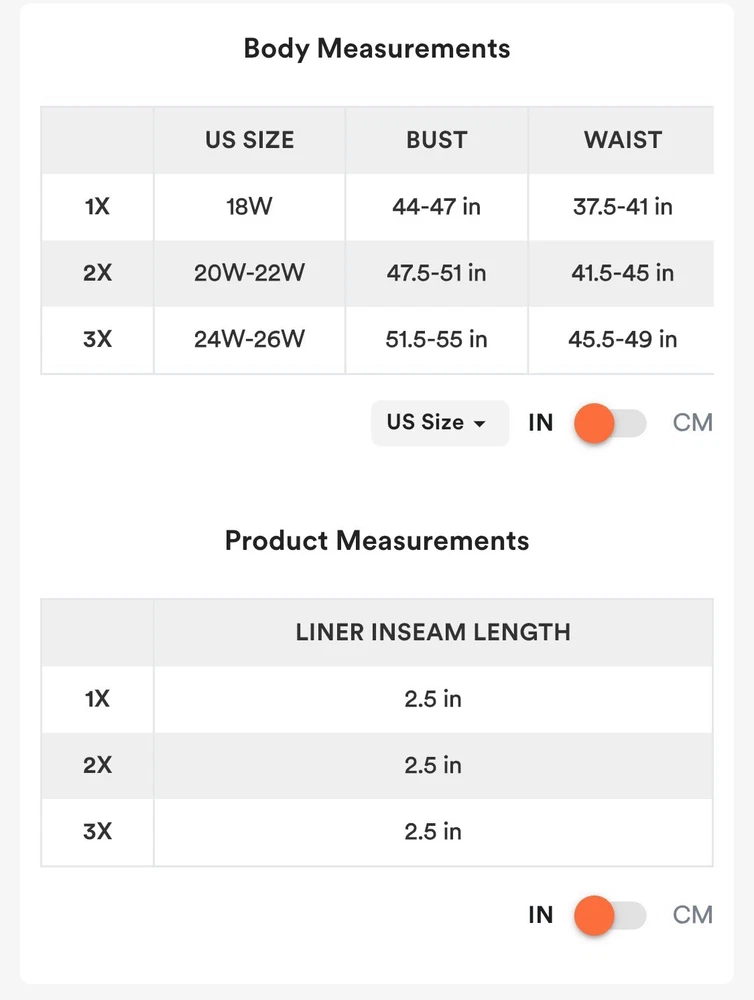The width and height of the screenshot is (754, 1000).
Task: Click the LINER INSEAM LENGTH header
Action: pyautogui.click(x=433, y=632)
